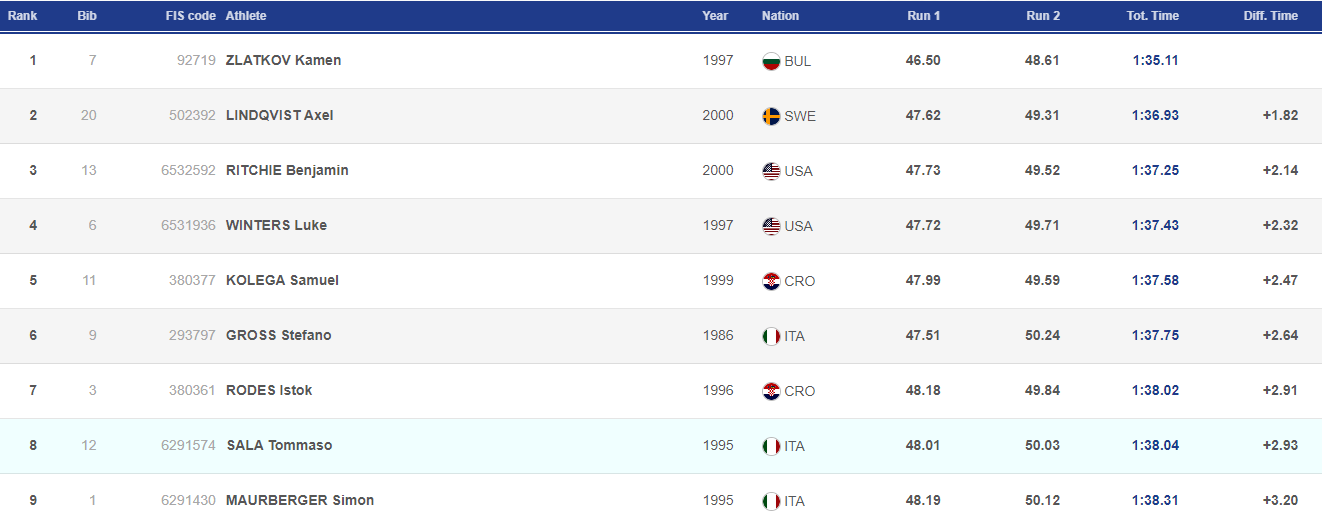1322x527 pixels.
Task: Open athlete ZLATKOV Kamen's profile
Action: click(x=283, y=60)
